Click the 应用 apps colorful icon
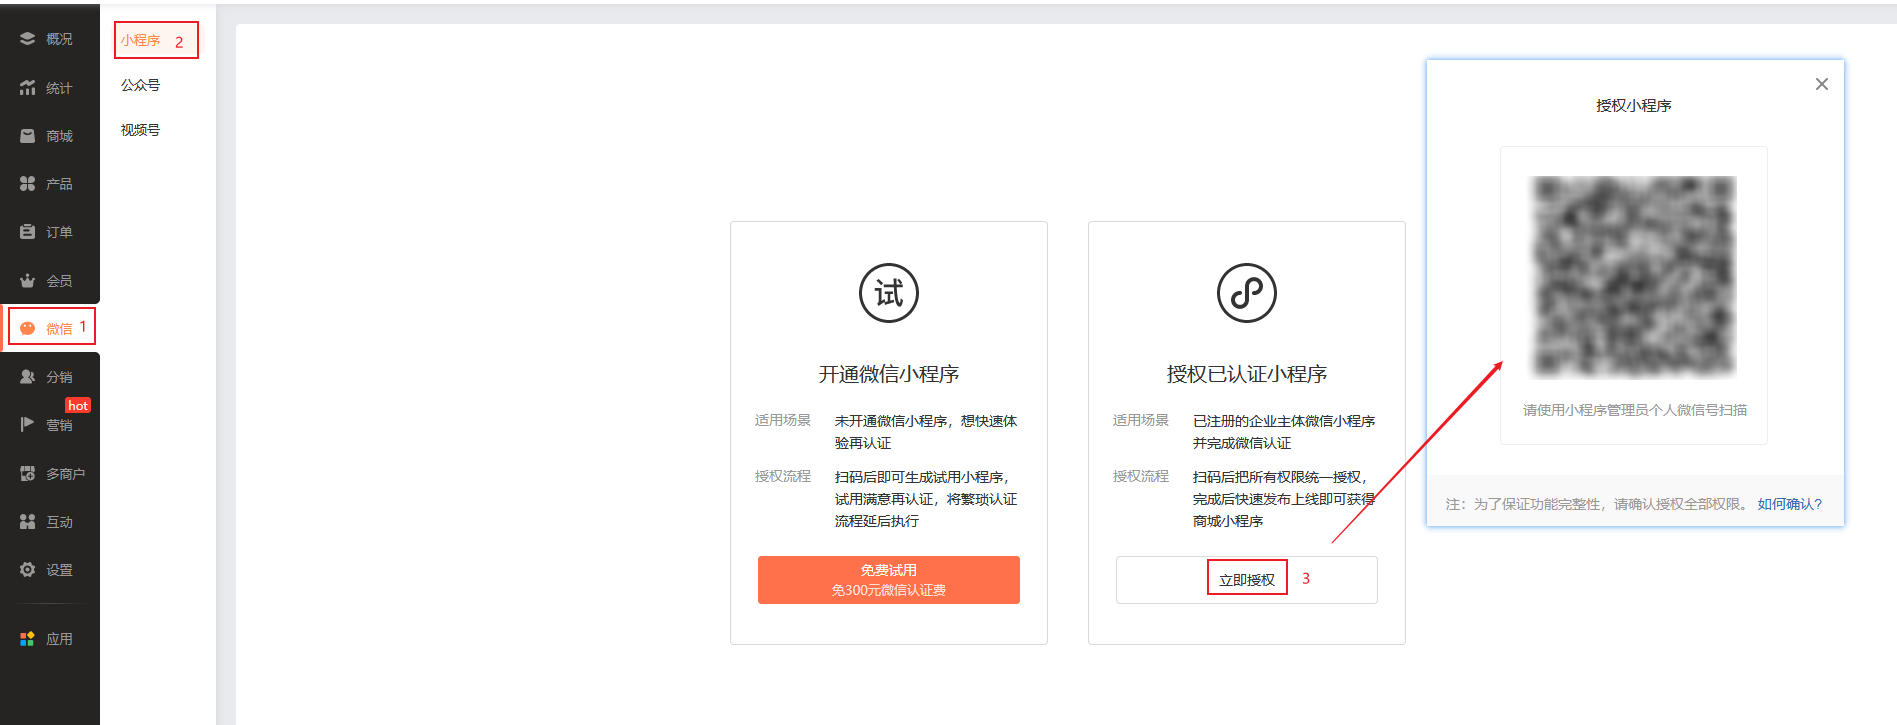 pos(27,639)
